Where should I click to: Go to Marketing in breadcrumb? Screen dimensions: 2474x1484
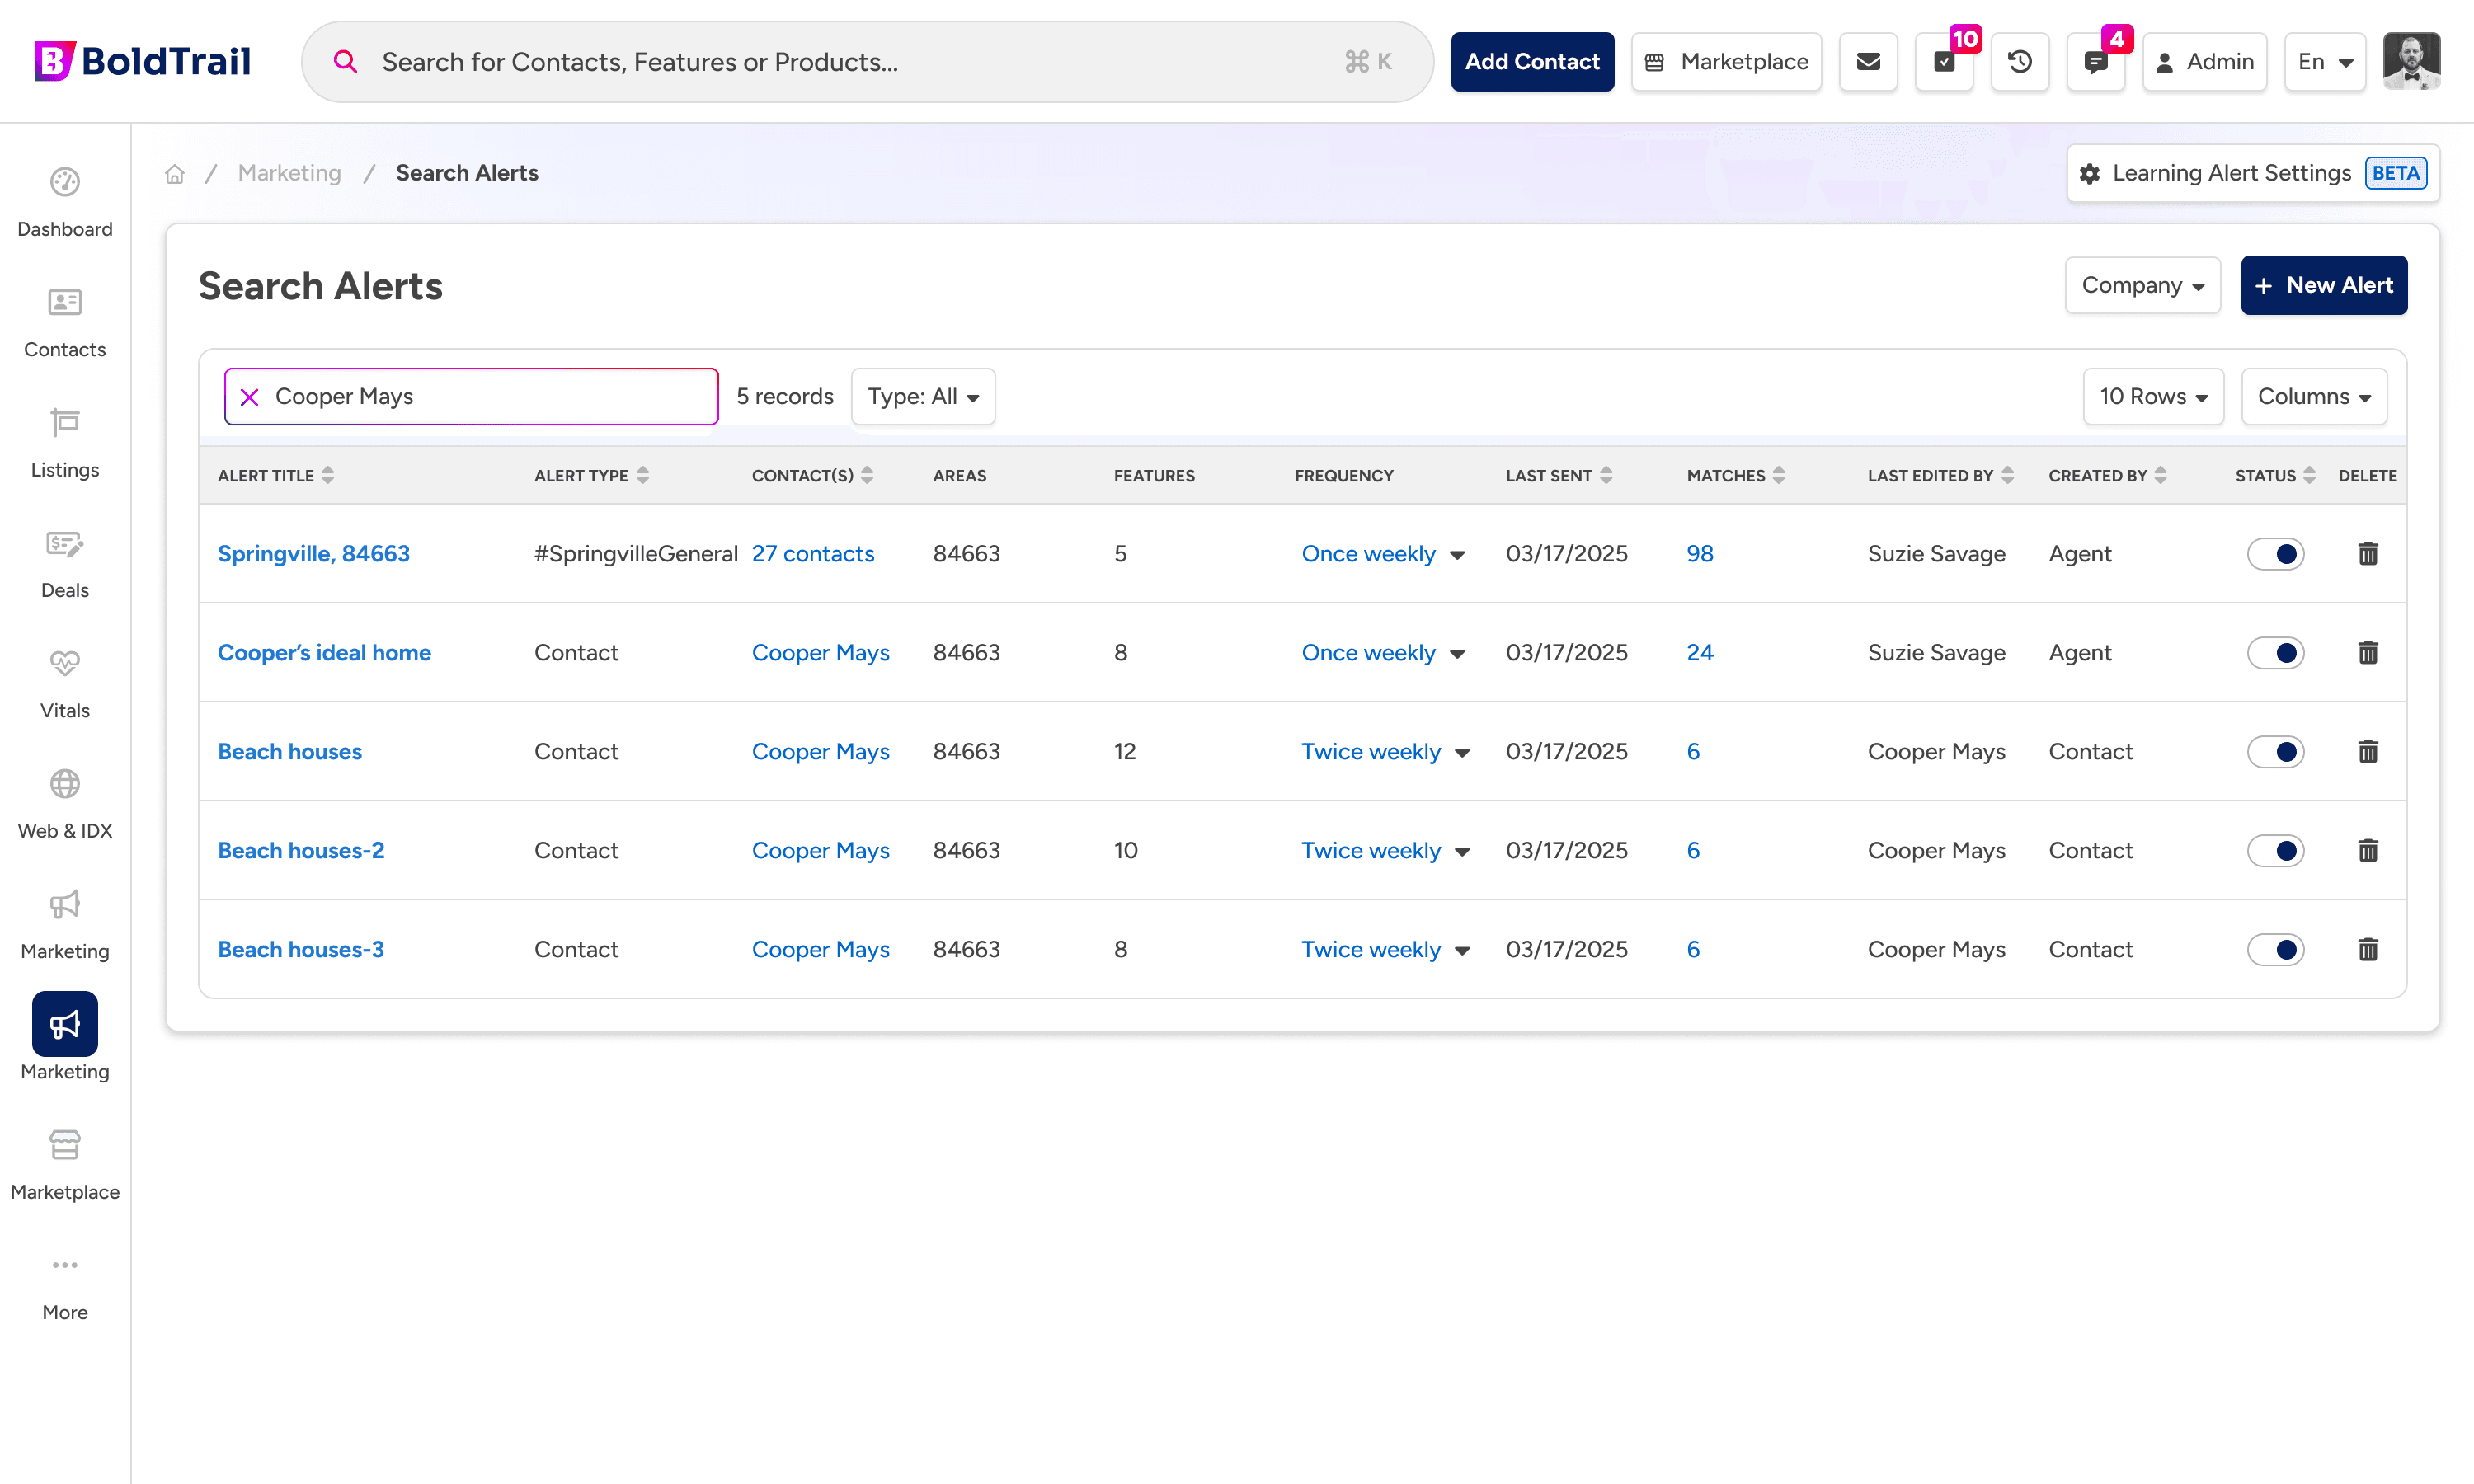tap(289, 173)
